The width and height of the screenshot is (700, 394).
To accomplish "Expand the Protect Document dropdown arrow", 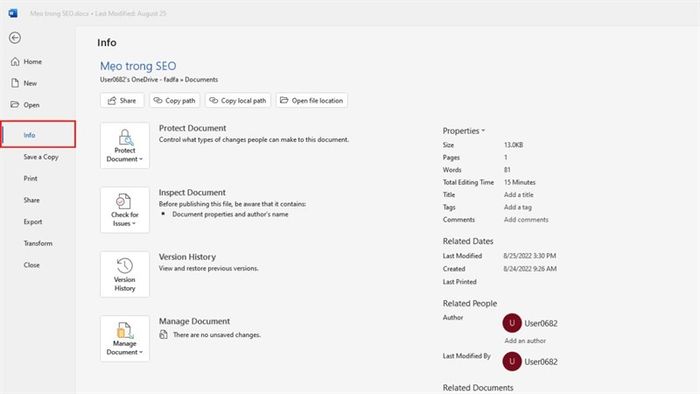I will (x=141, y=159).
